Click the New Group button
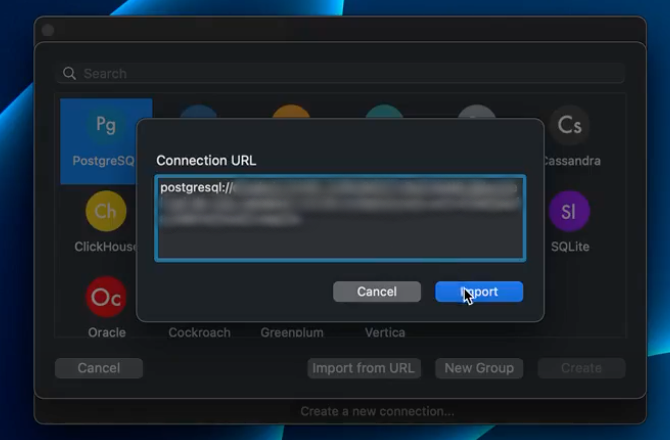This screenshot has width=670, height=440. 479,368
